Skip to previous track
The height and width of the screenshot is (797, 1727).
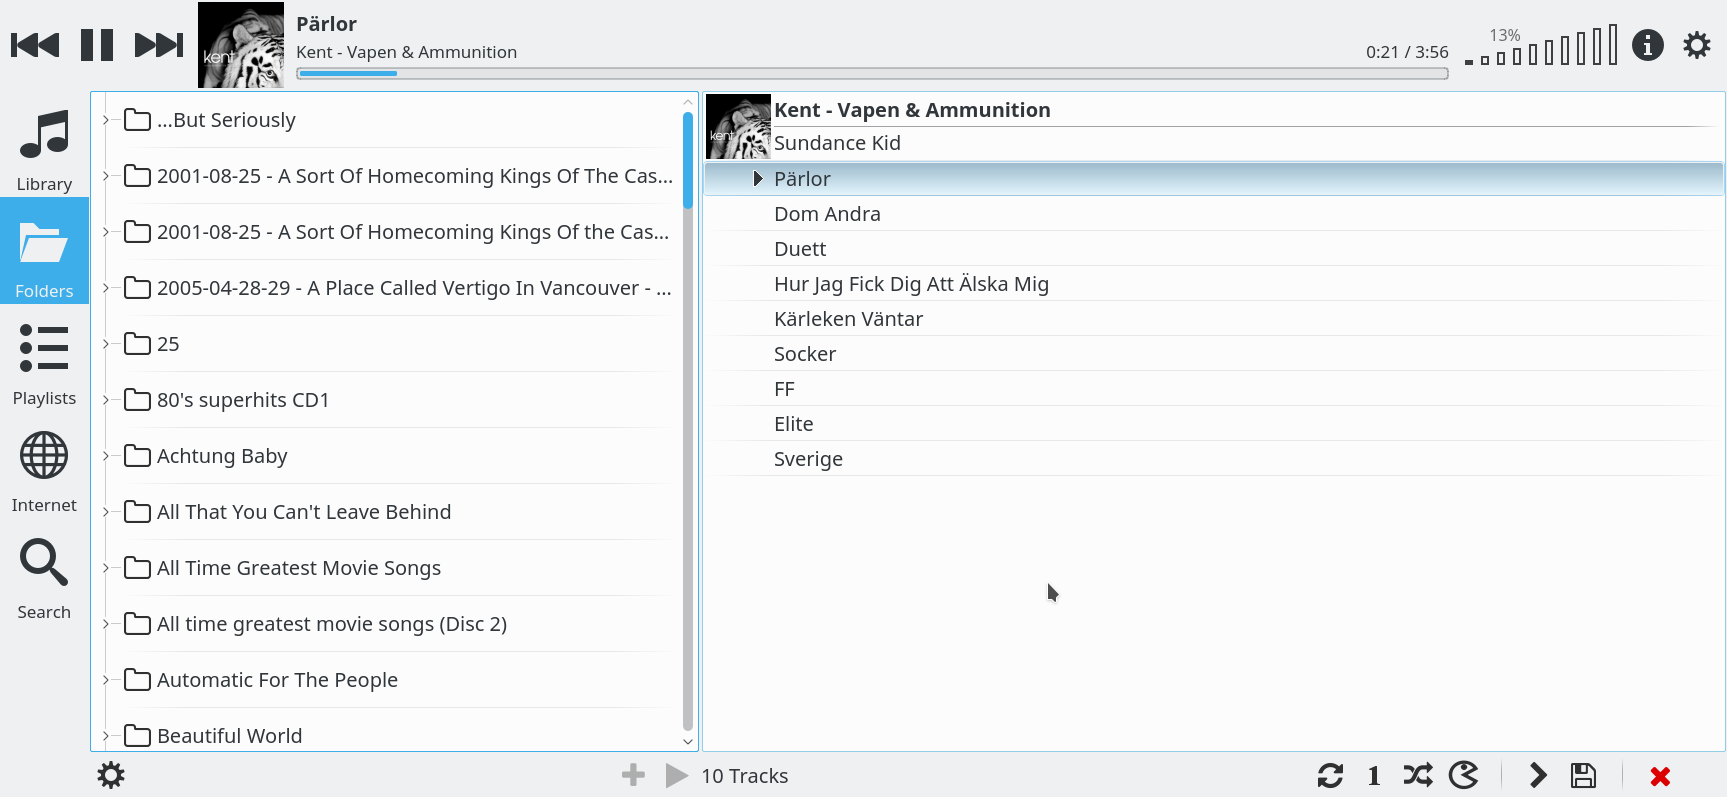[x=35, y=45]
